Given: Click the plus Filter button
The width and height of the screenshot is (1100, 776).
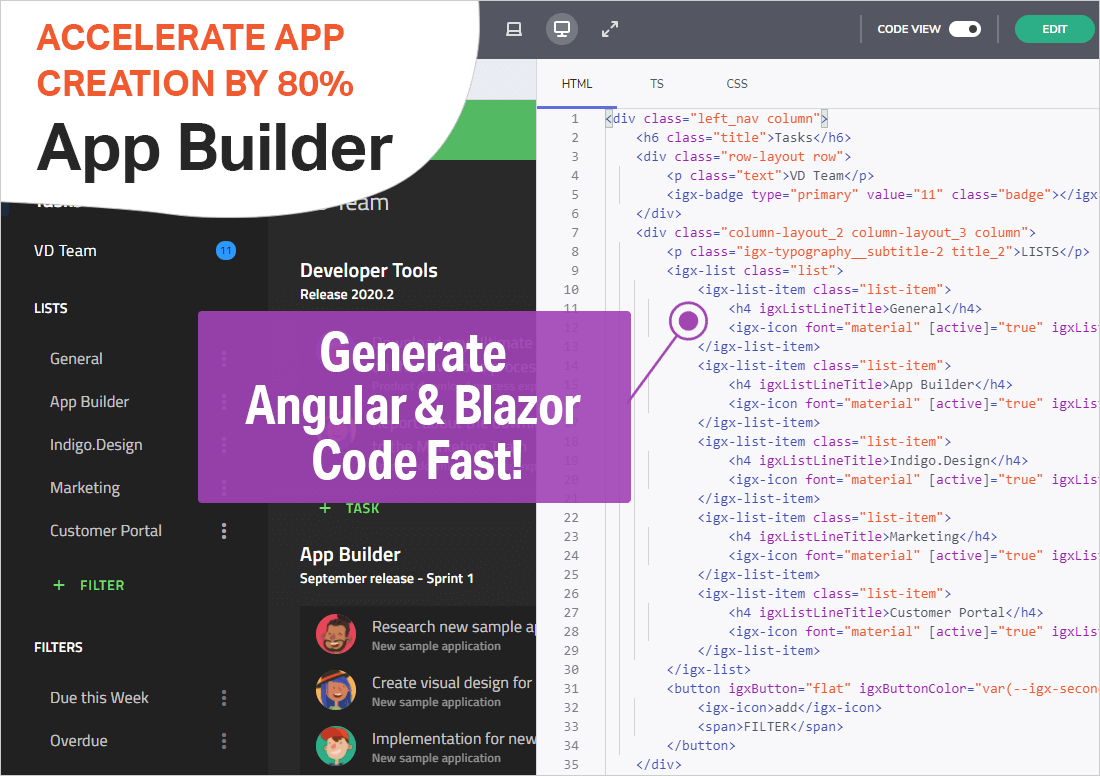Looking at the screenshot, I should tap(90, 585).
